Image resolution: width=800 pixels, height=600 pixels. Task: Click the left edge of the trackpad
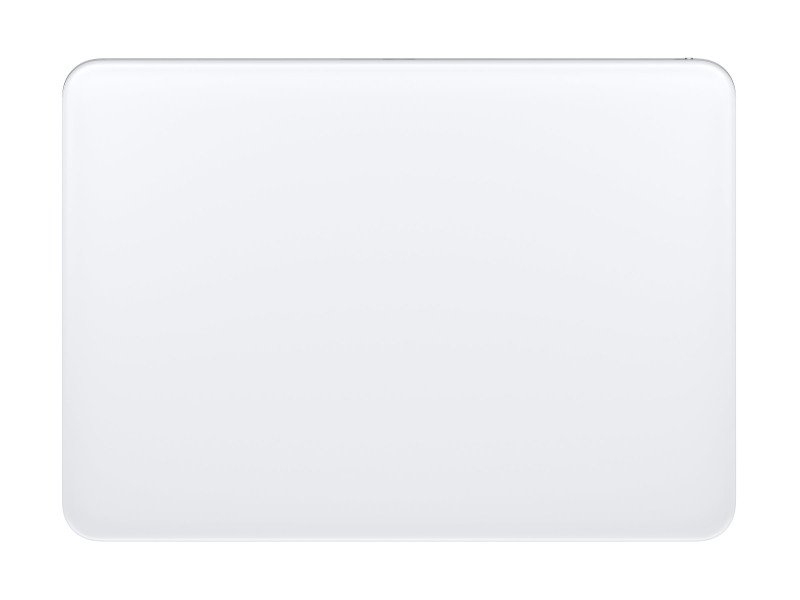tap(63, 300)
